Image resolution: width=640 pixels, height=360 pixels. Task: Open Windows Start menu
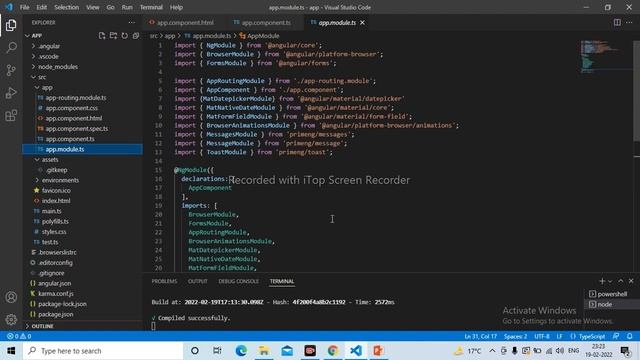pyautogui.click(x=11, y=351)
